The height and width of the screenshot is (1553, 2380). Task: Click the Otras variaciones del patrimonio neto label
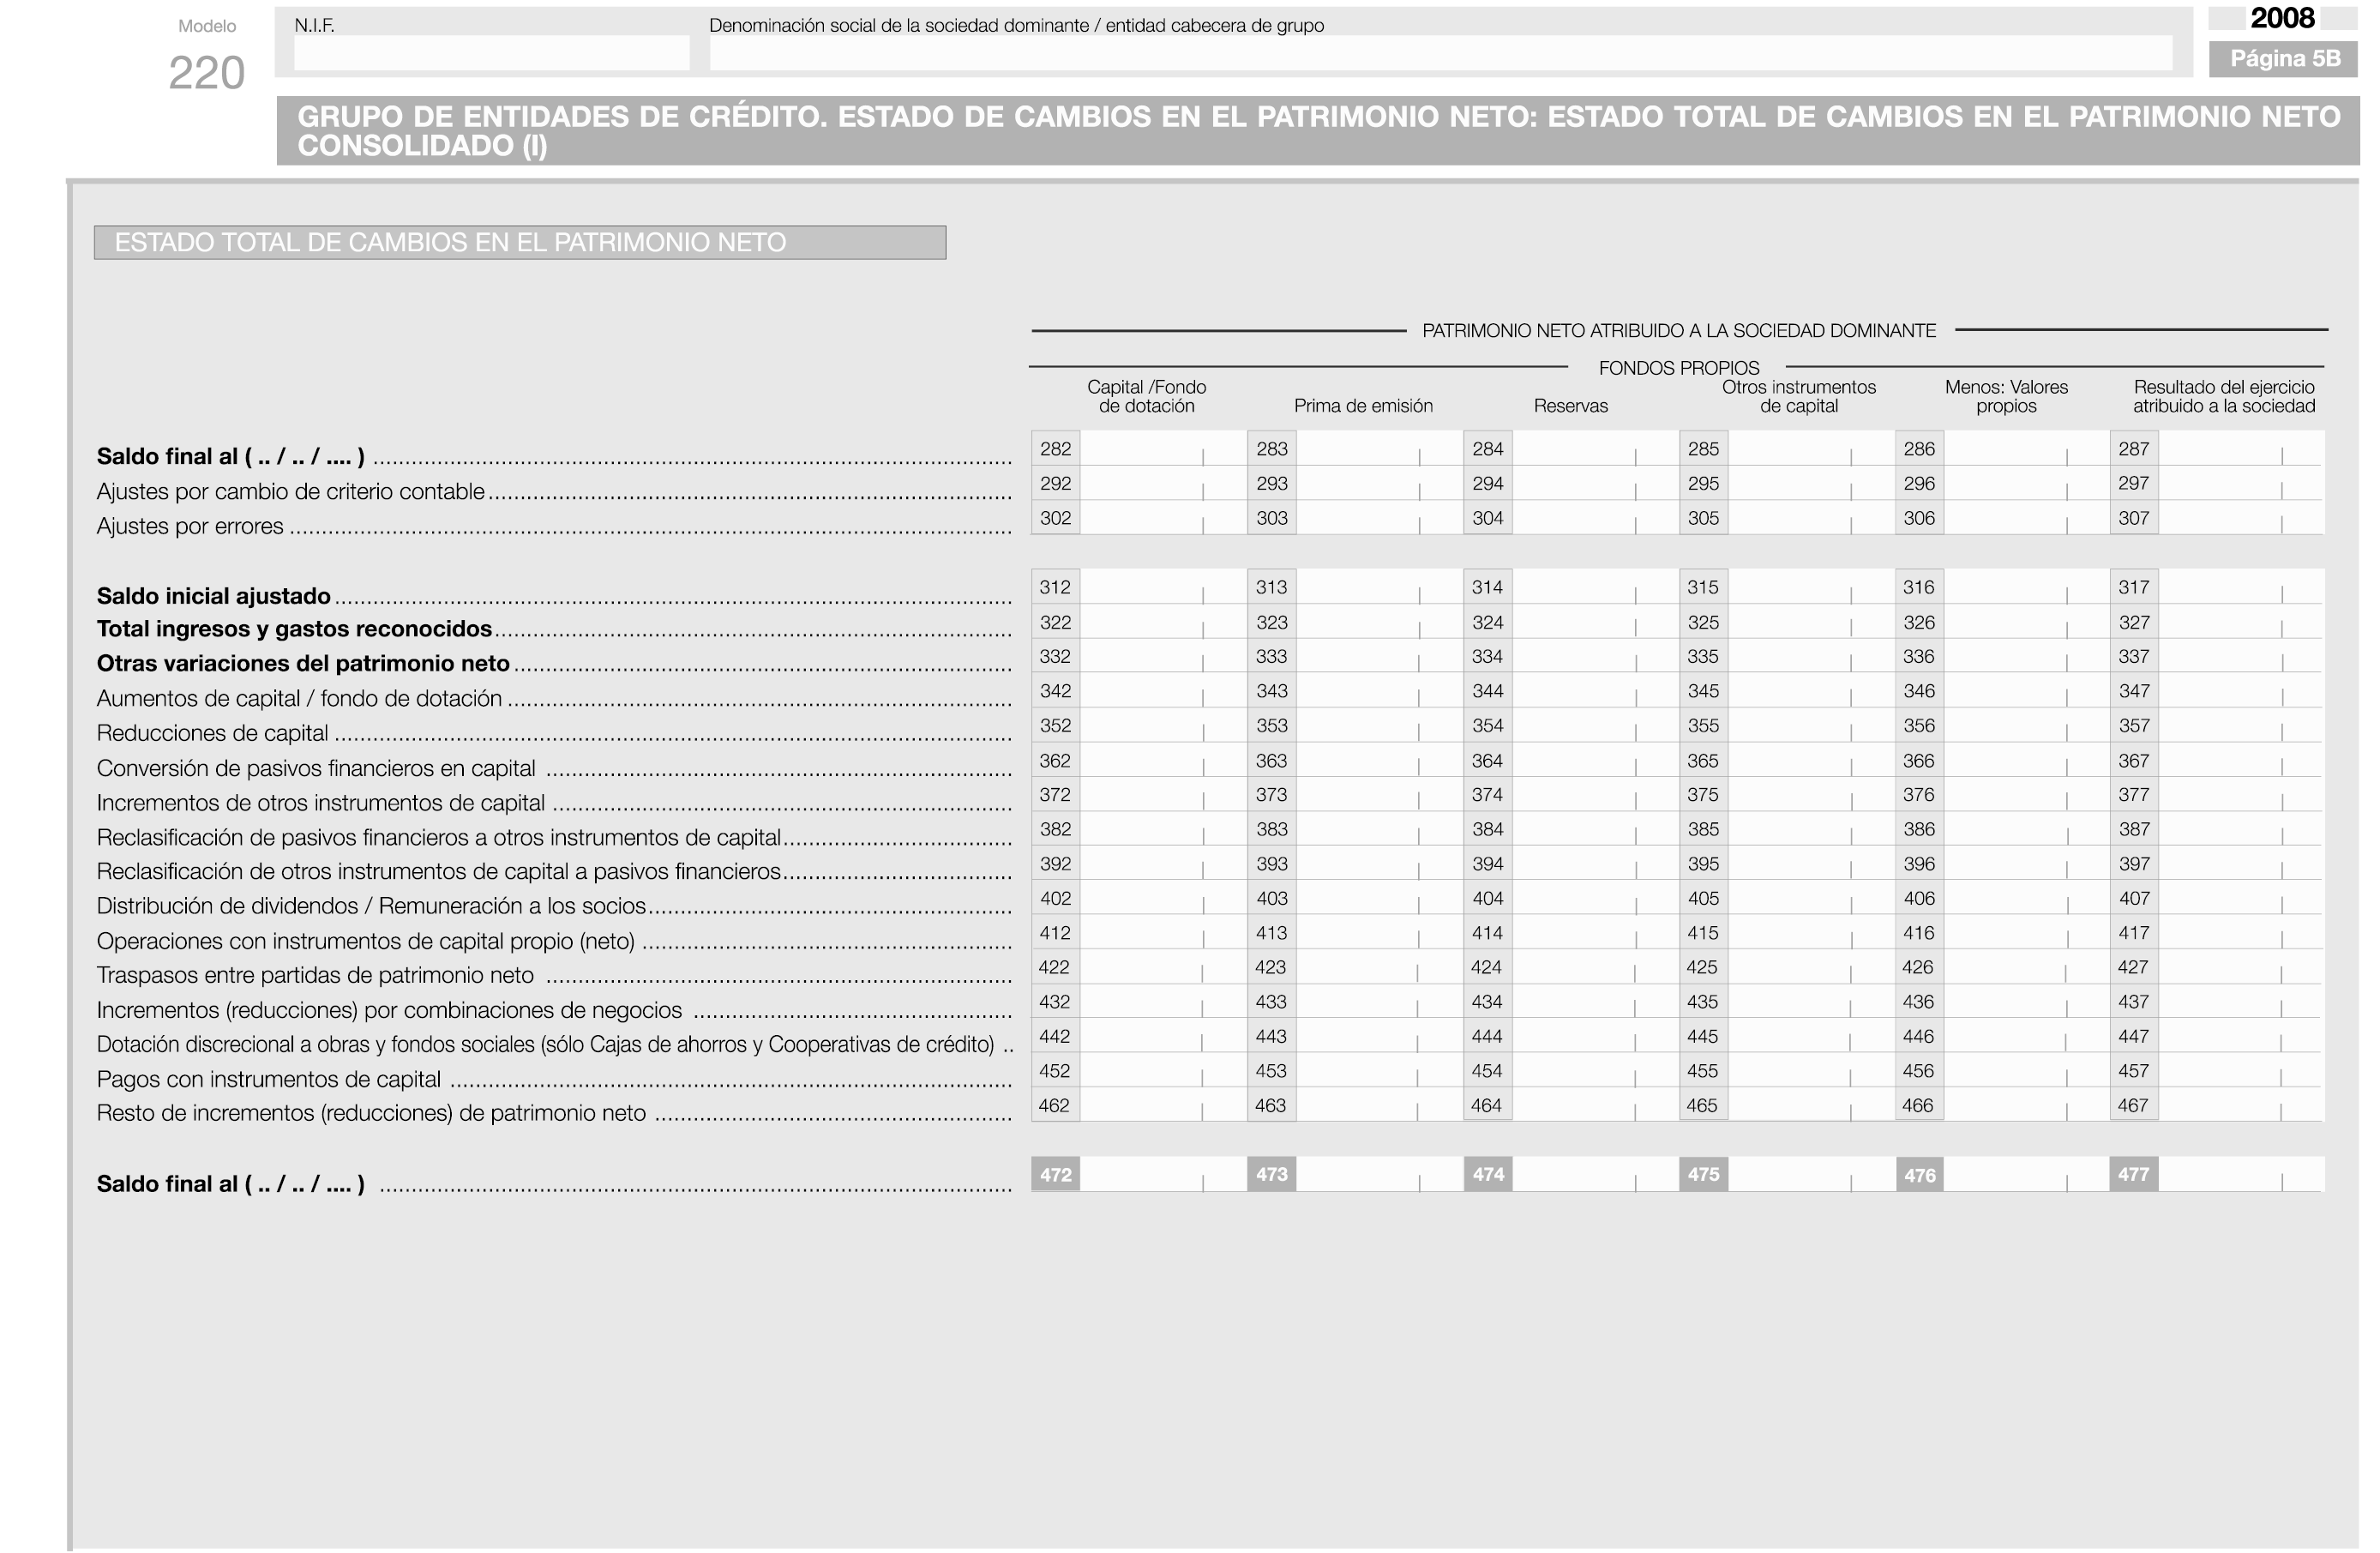[303, 663]
